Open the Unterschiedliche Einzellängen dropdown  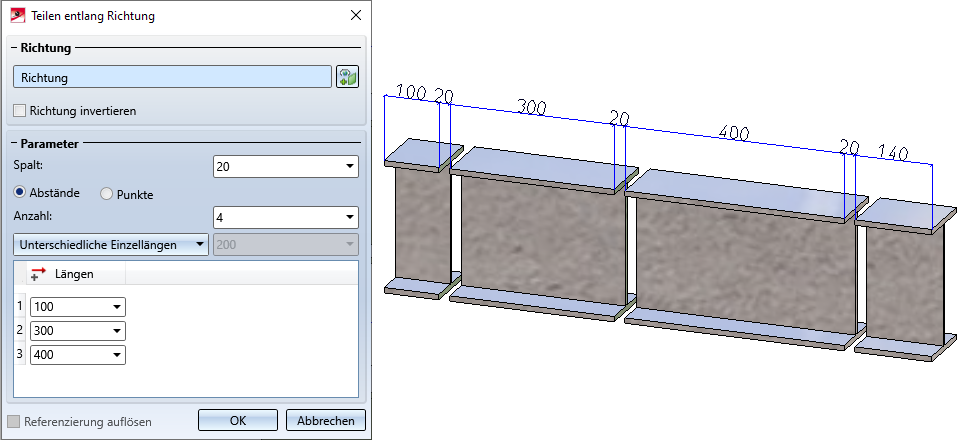(110, 244)
